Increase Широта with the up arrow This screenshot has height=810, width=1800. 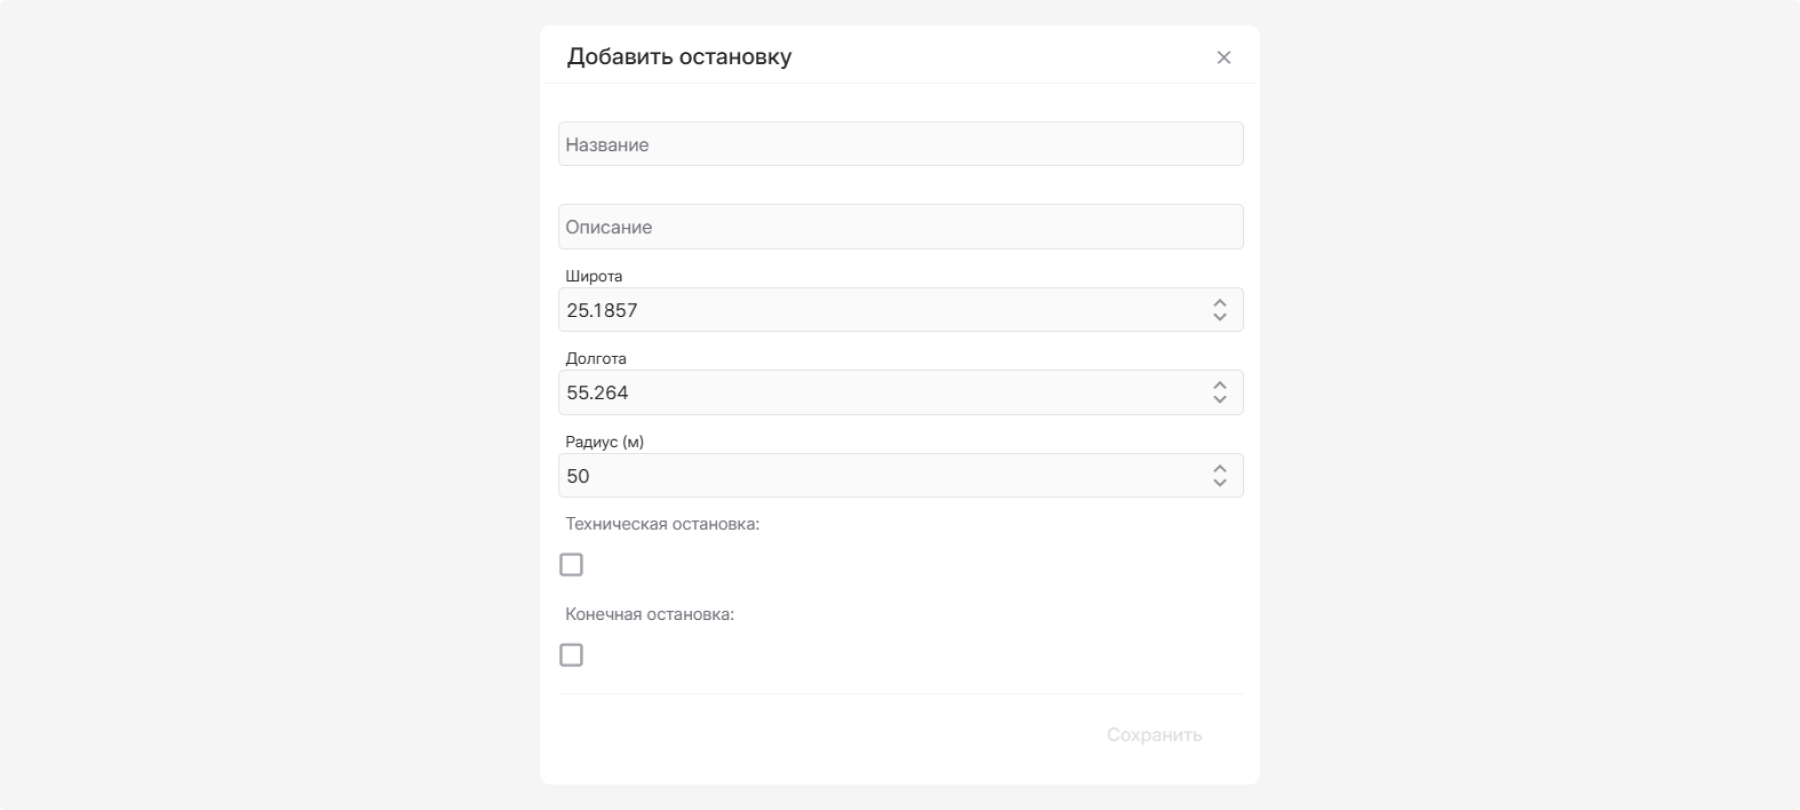click(1220, 302)
